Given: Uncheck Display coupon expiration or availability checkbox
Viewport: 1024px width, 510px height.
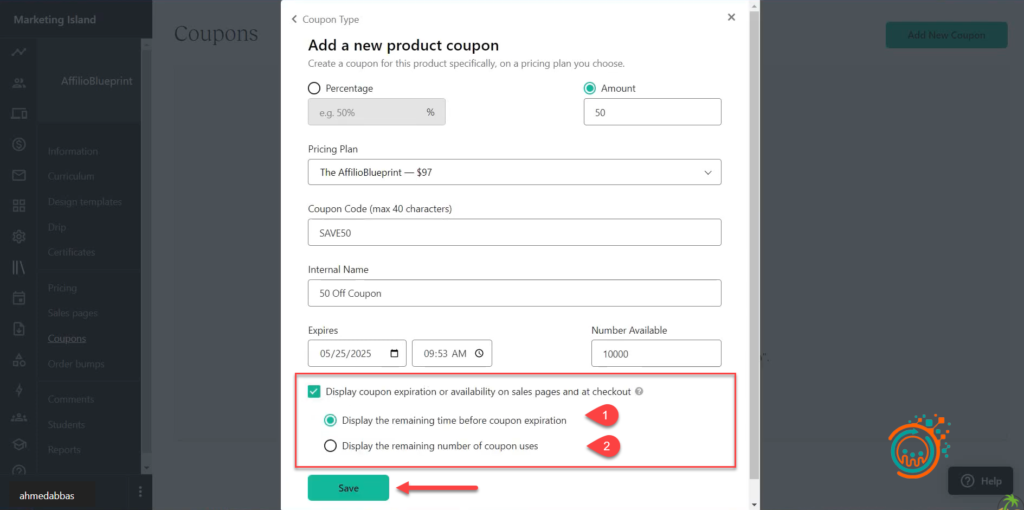Looking at the screenshot, I should pyautogui.click(x=315, y=392).
